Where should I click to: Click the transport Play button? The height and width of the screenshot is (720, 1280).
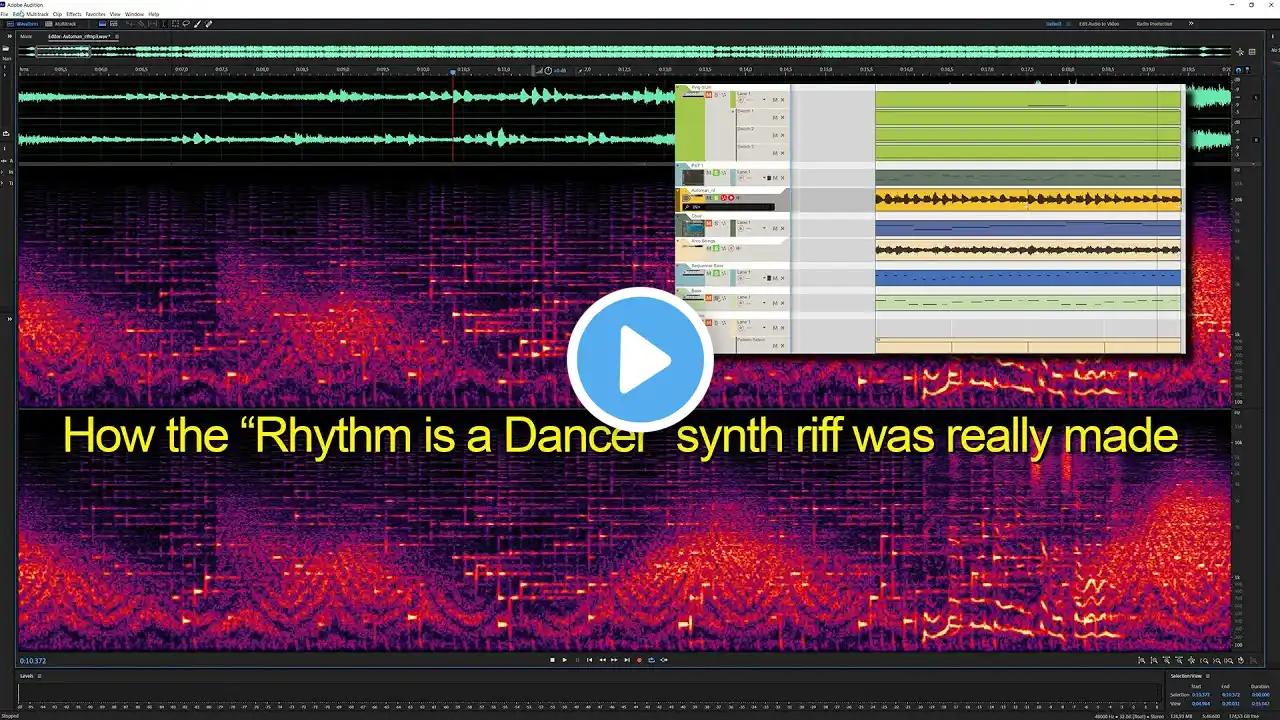[x=564, y=660]
